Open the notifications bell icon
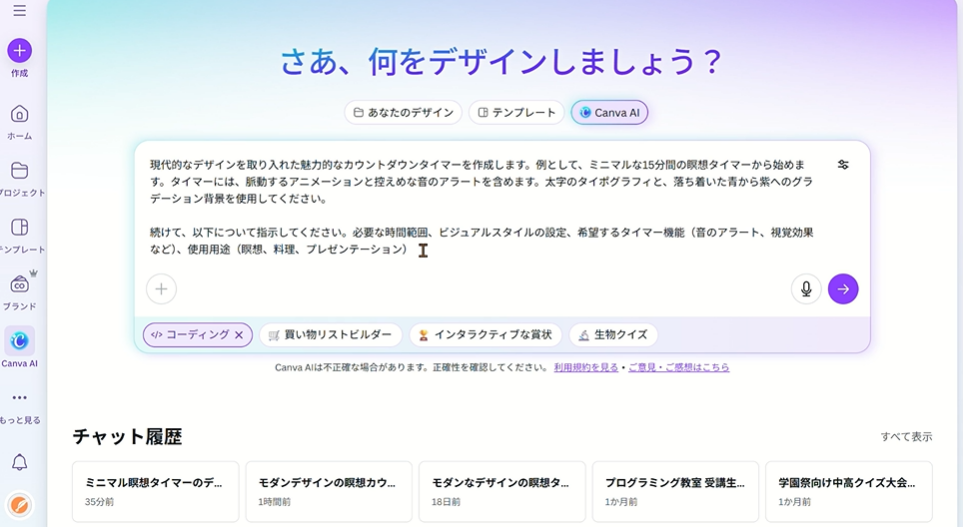 click(x=20, y=463)
